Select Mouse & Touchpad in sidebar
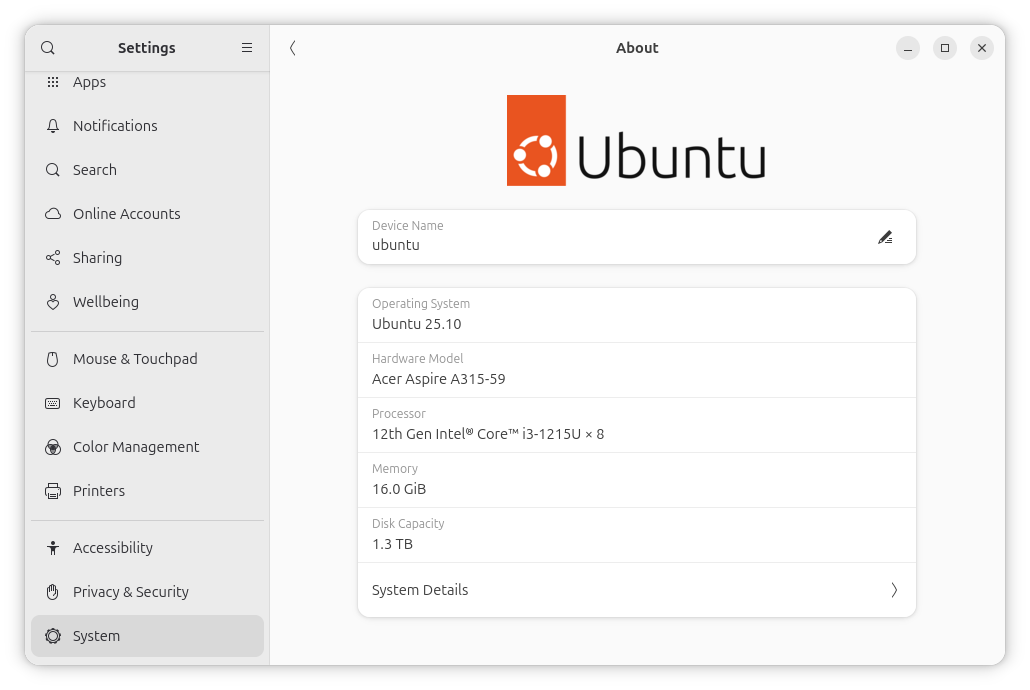The image size is (1030, 690). (x=135, y=359)
